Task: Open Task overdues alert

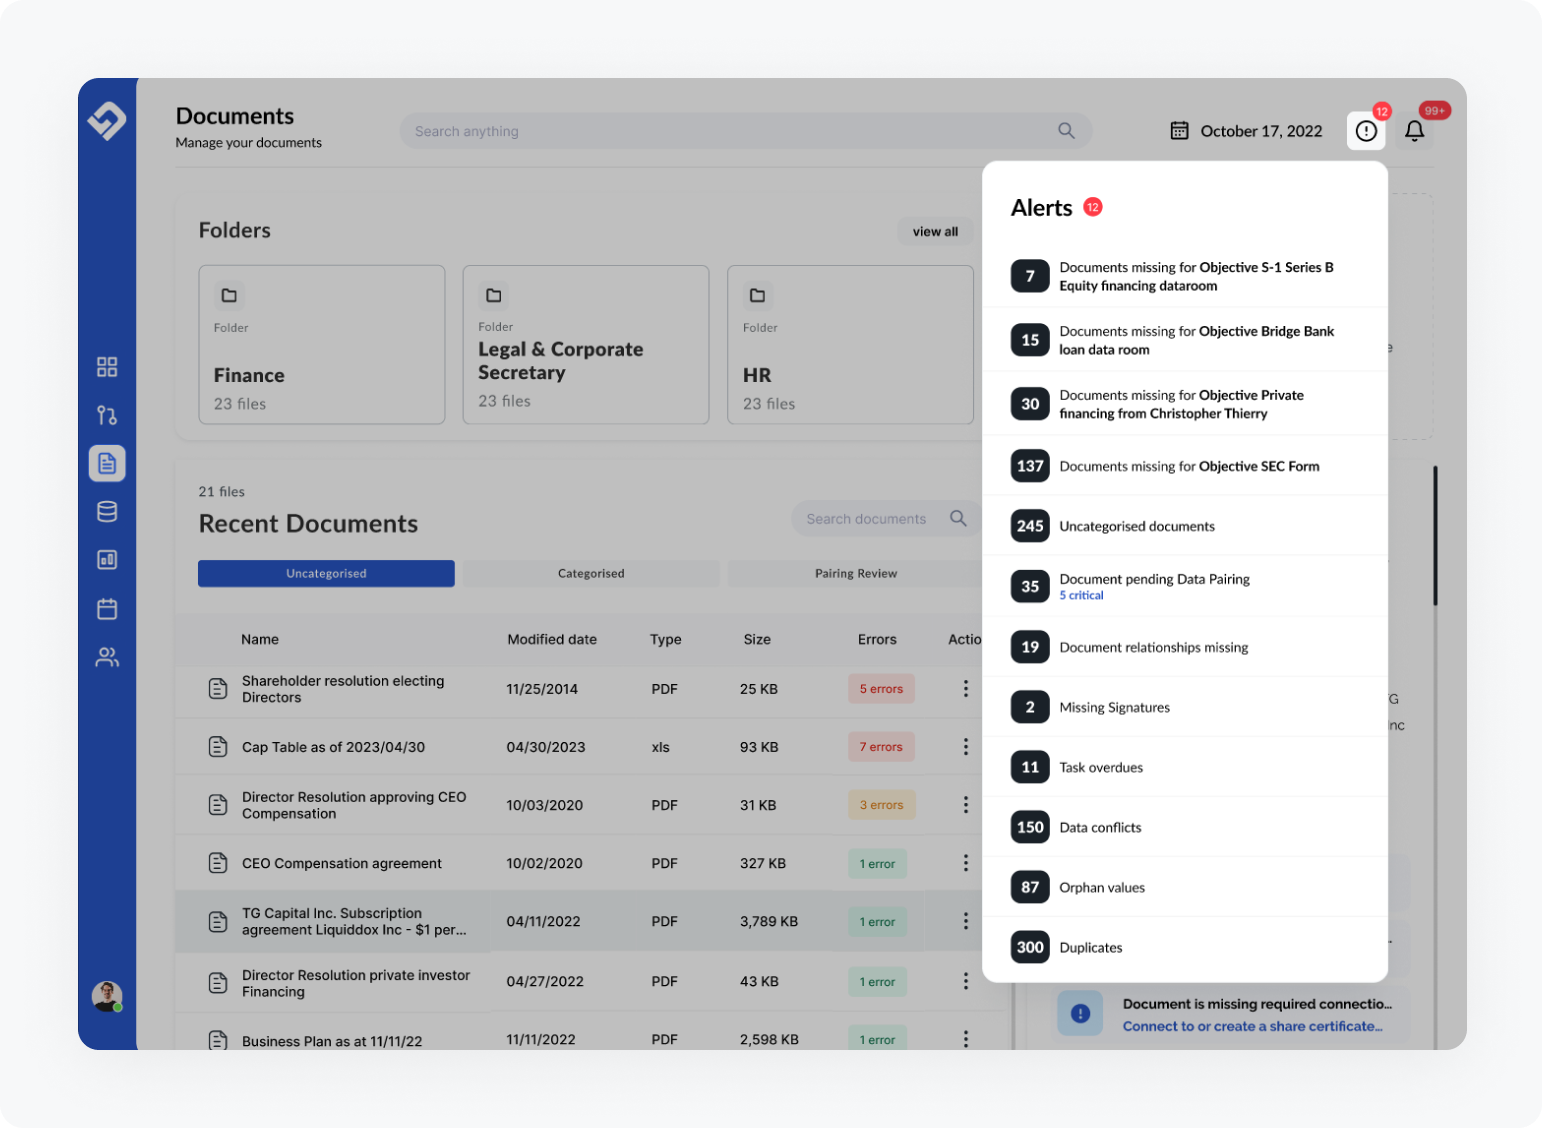Action: 1185,767
